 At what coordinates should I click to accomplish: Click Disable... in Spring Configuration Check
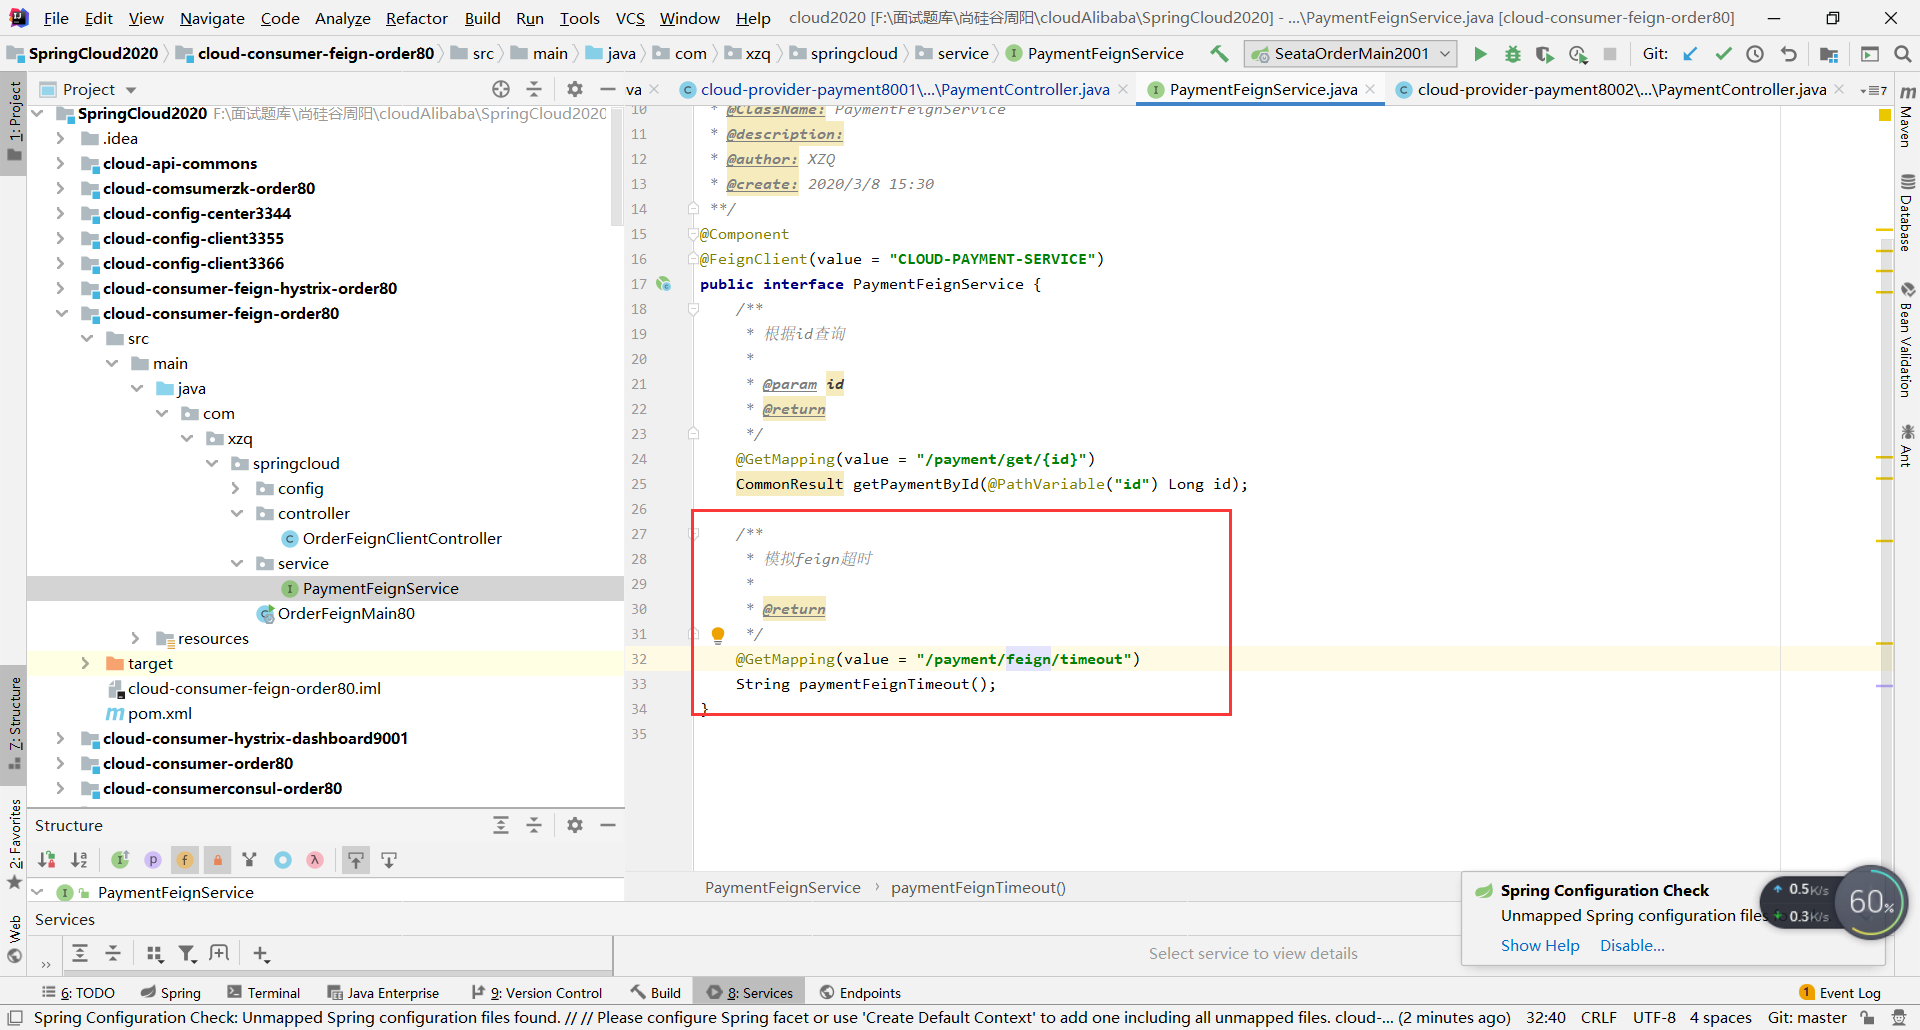tap(1631, 946)
